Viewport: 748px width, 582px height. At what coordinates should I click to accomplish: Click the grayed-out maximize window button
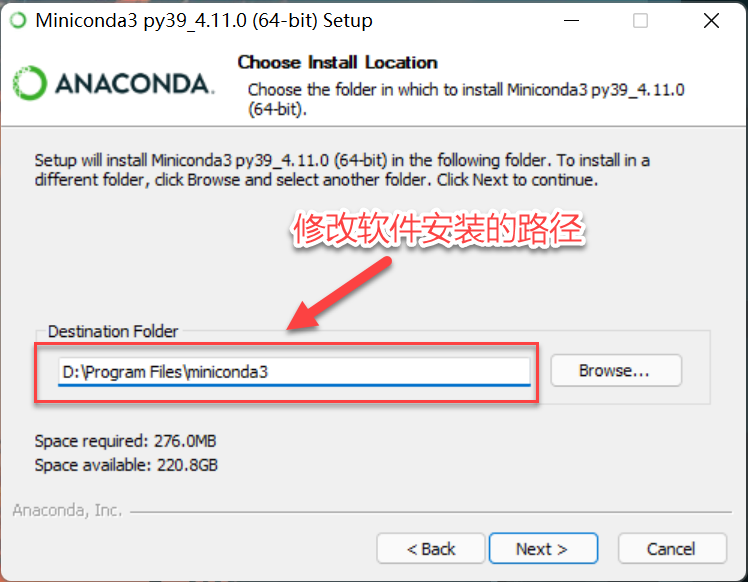[x=640, y=21]
